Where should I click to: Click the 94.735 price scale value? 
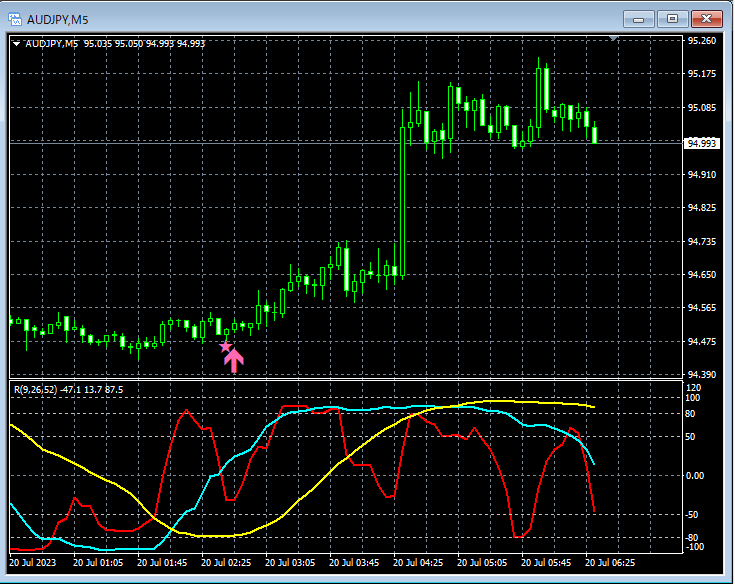pyautogui.click(x=702, y=241)
